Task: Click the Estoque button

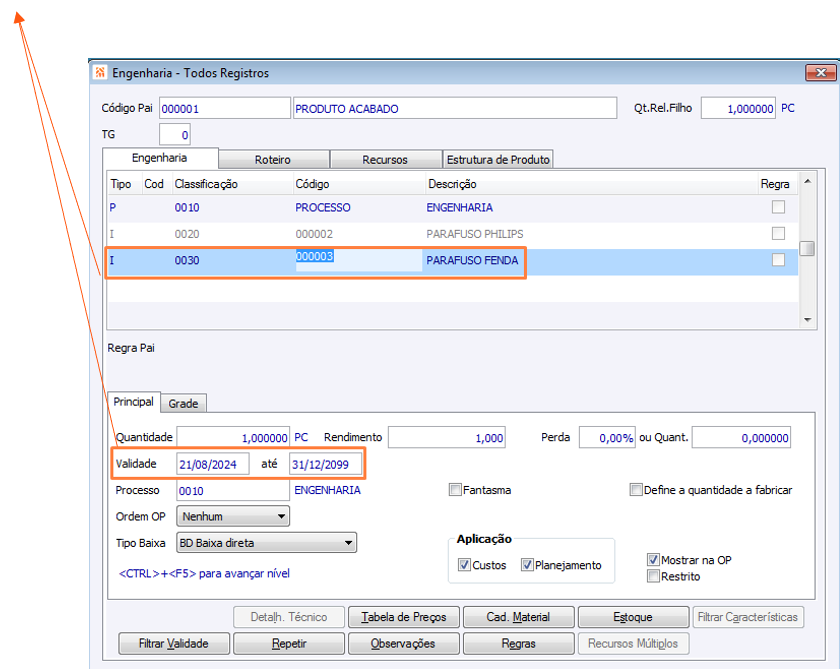Action: (633, 617)
